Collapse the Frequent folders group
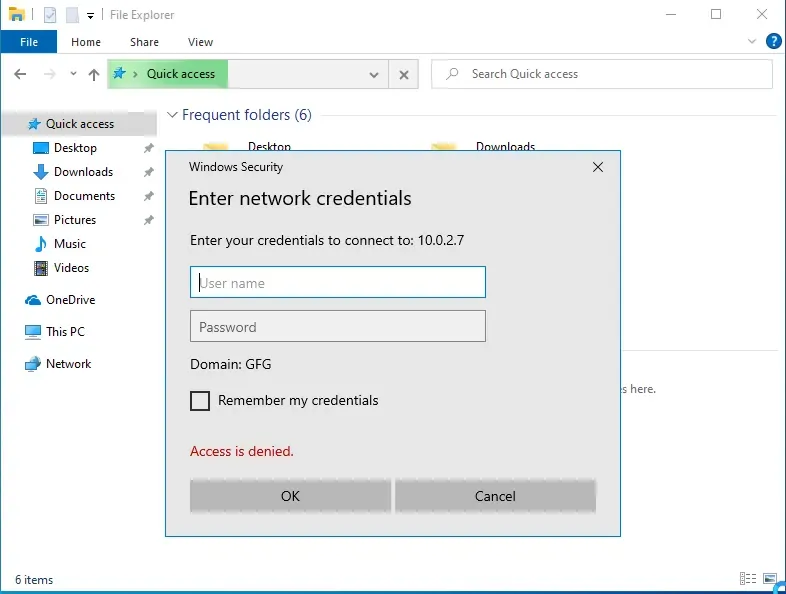The width and height of the screenshot is (786, 594). tap(172, 115)
